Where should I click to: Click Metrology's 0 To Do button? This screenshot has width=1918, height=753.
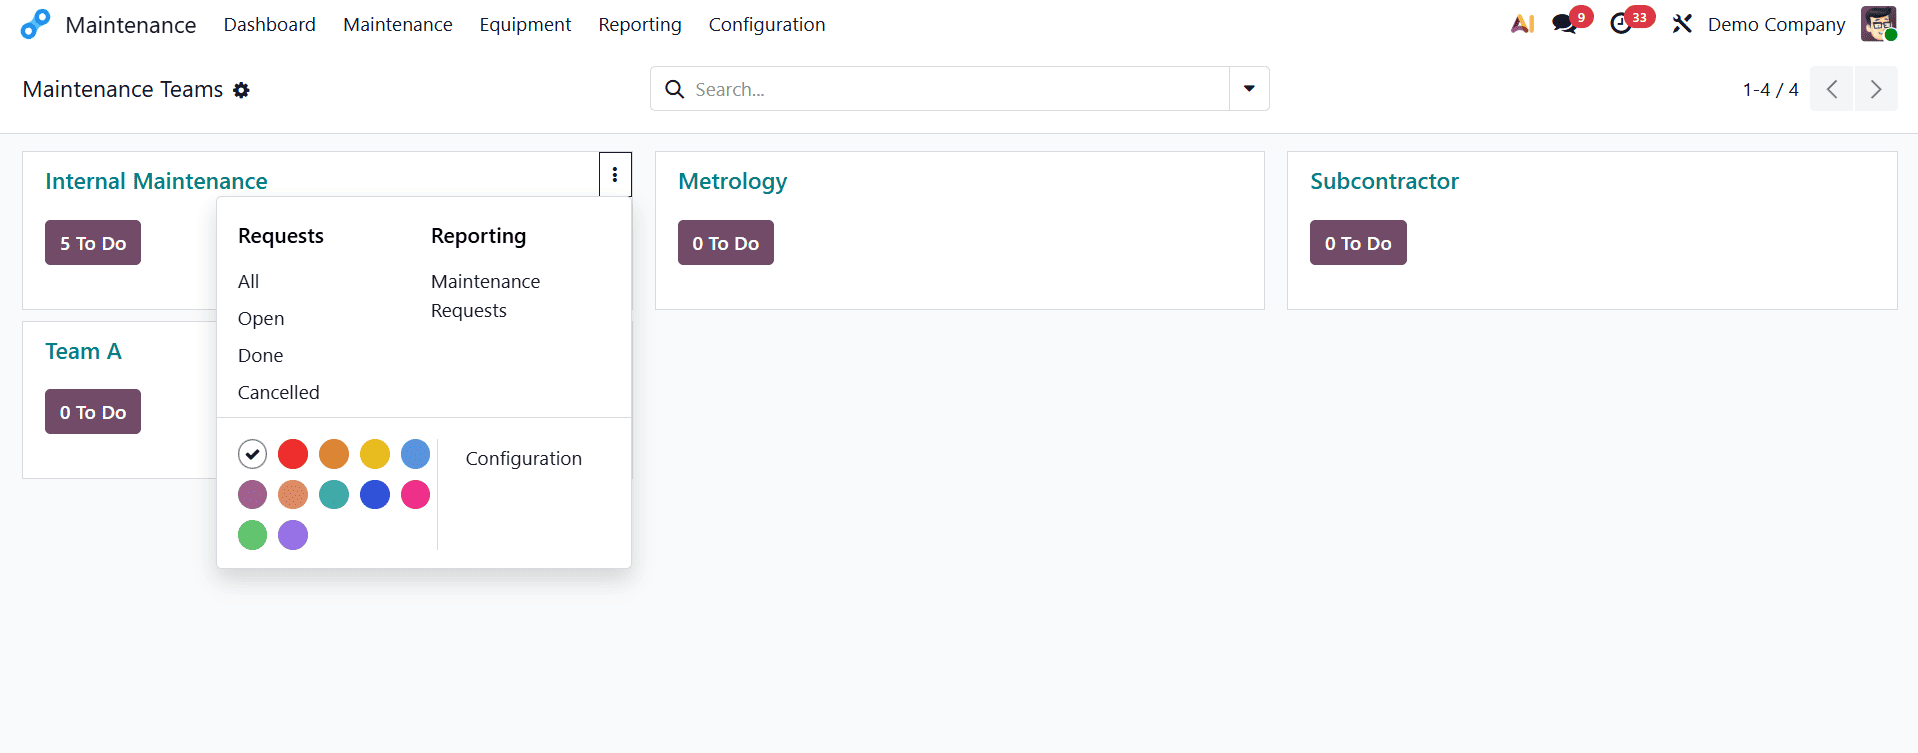[726, 243]
